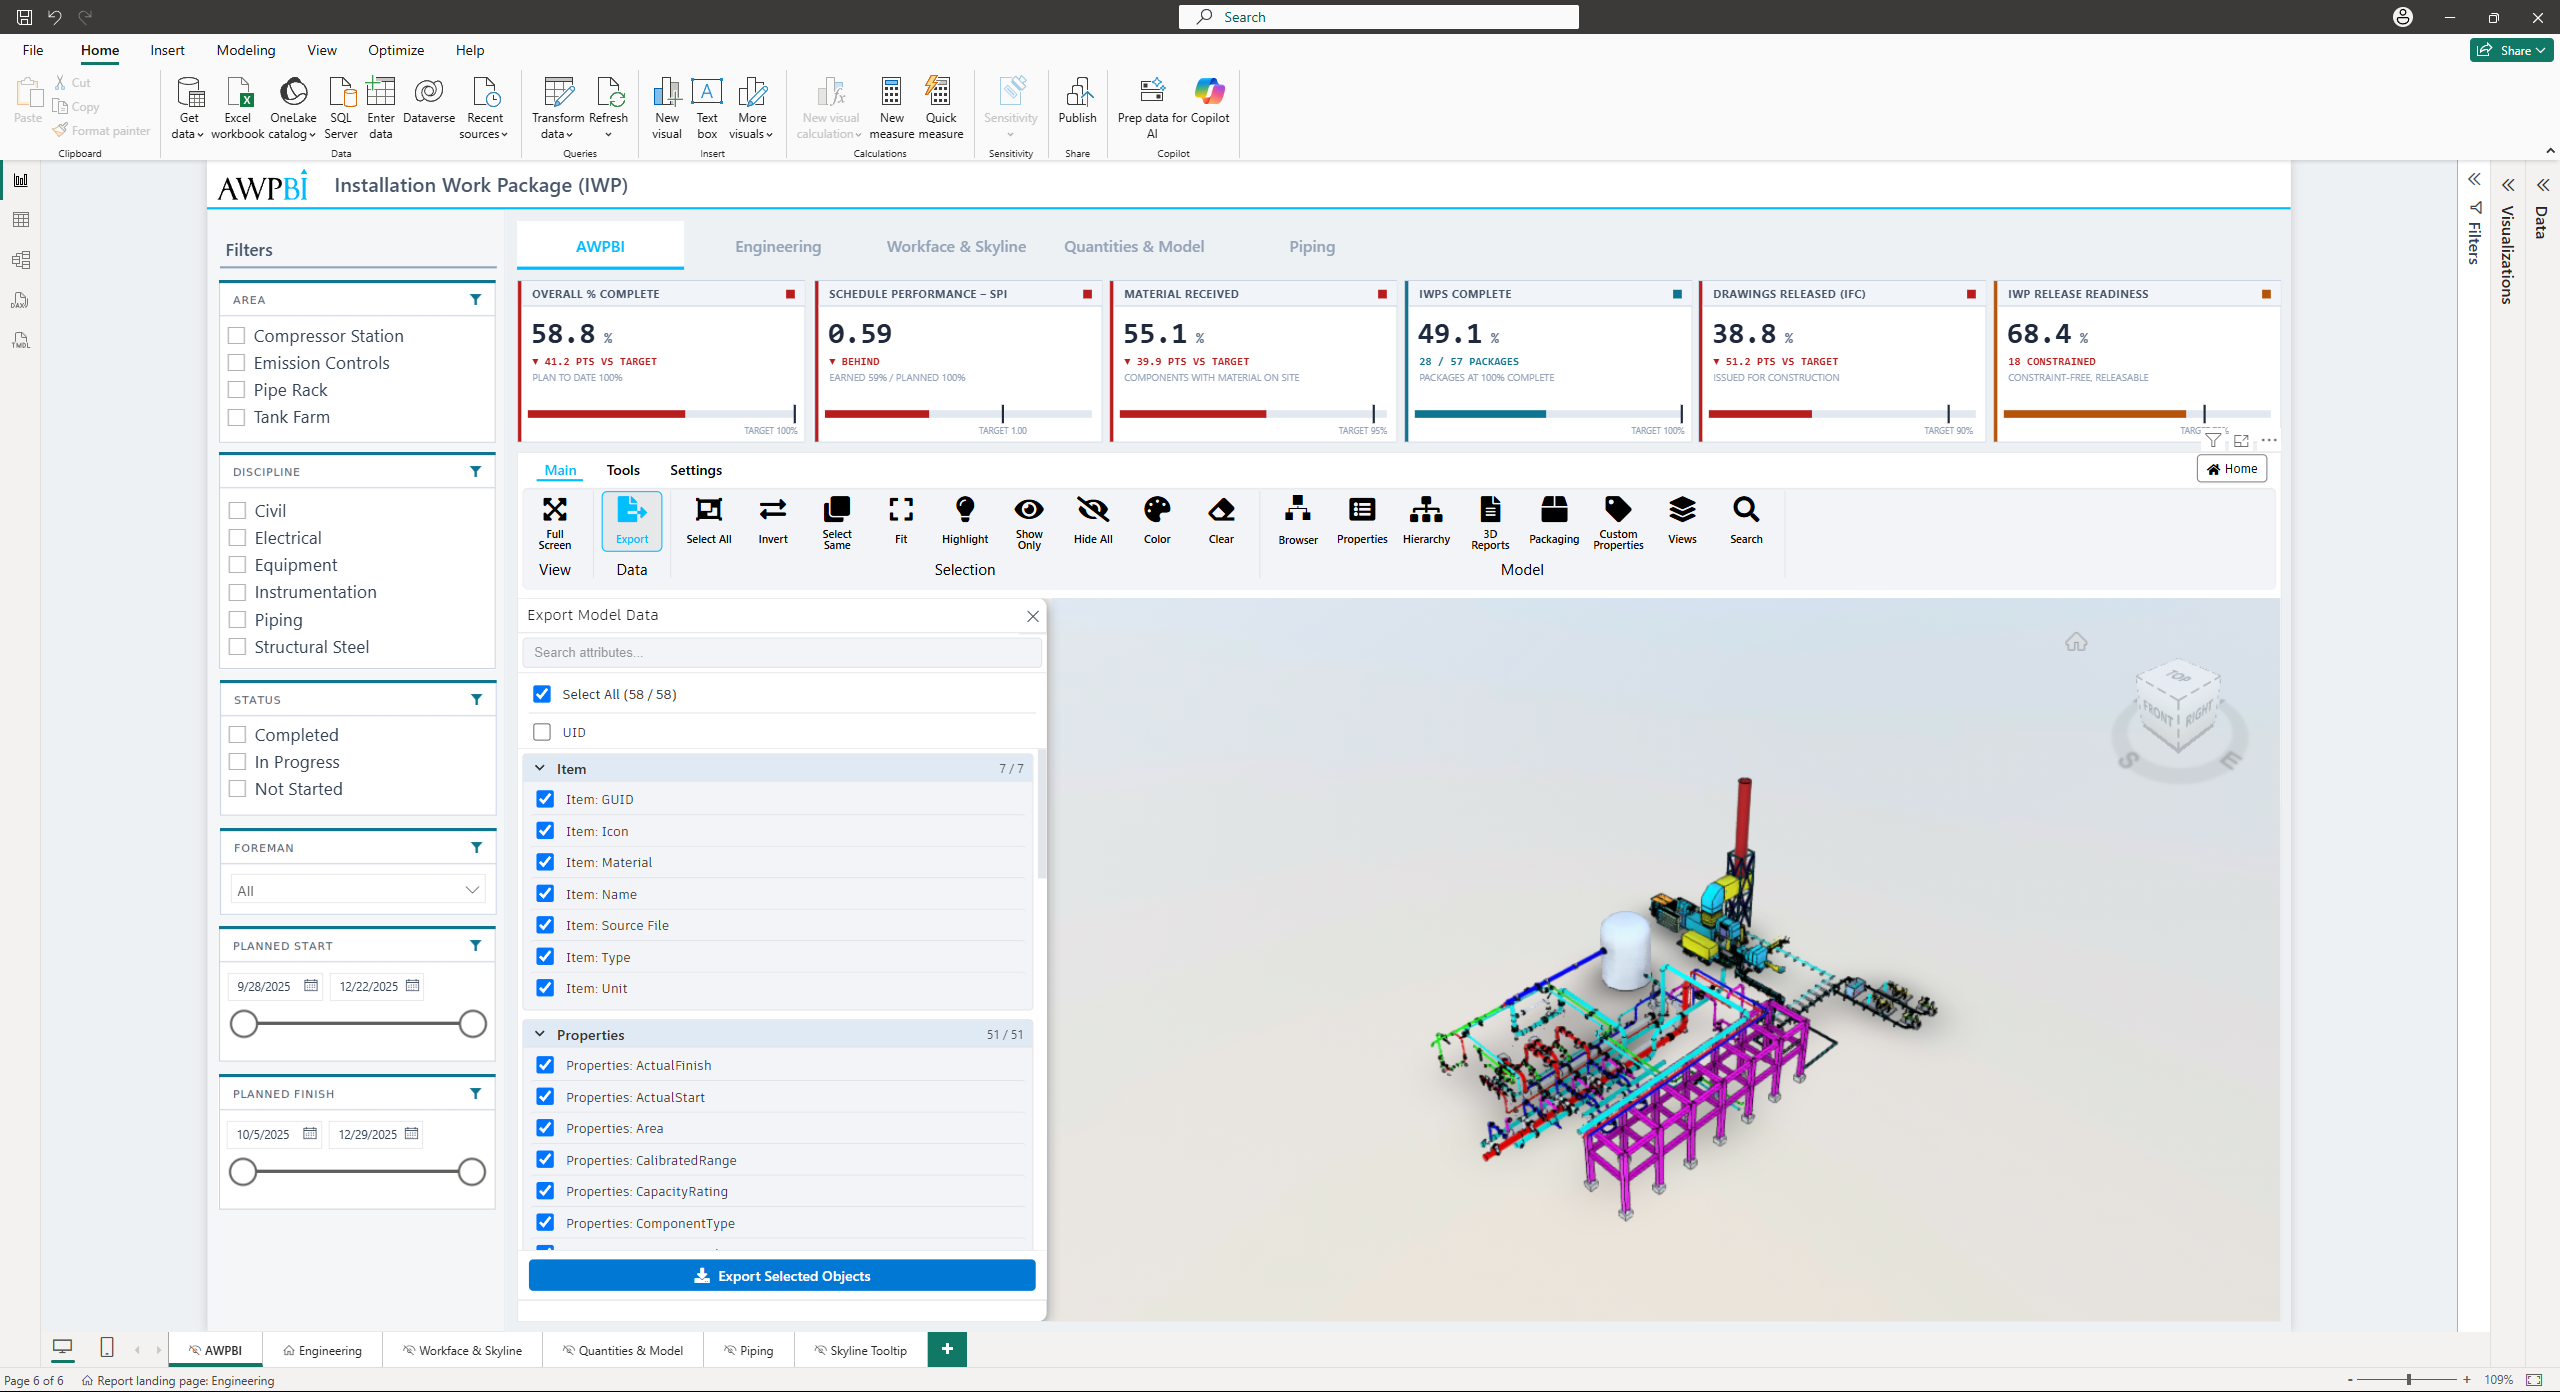Expand the Visualizations pane chevron

click(x=2508, y=185)
